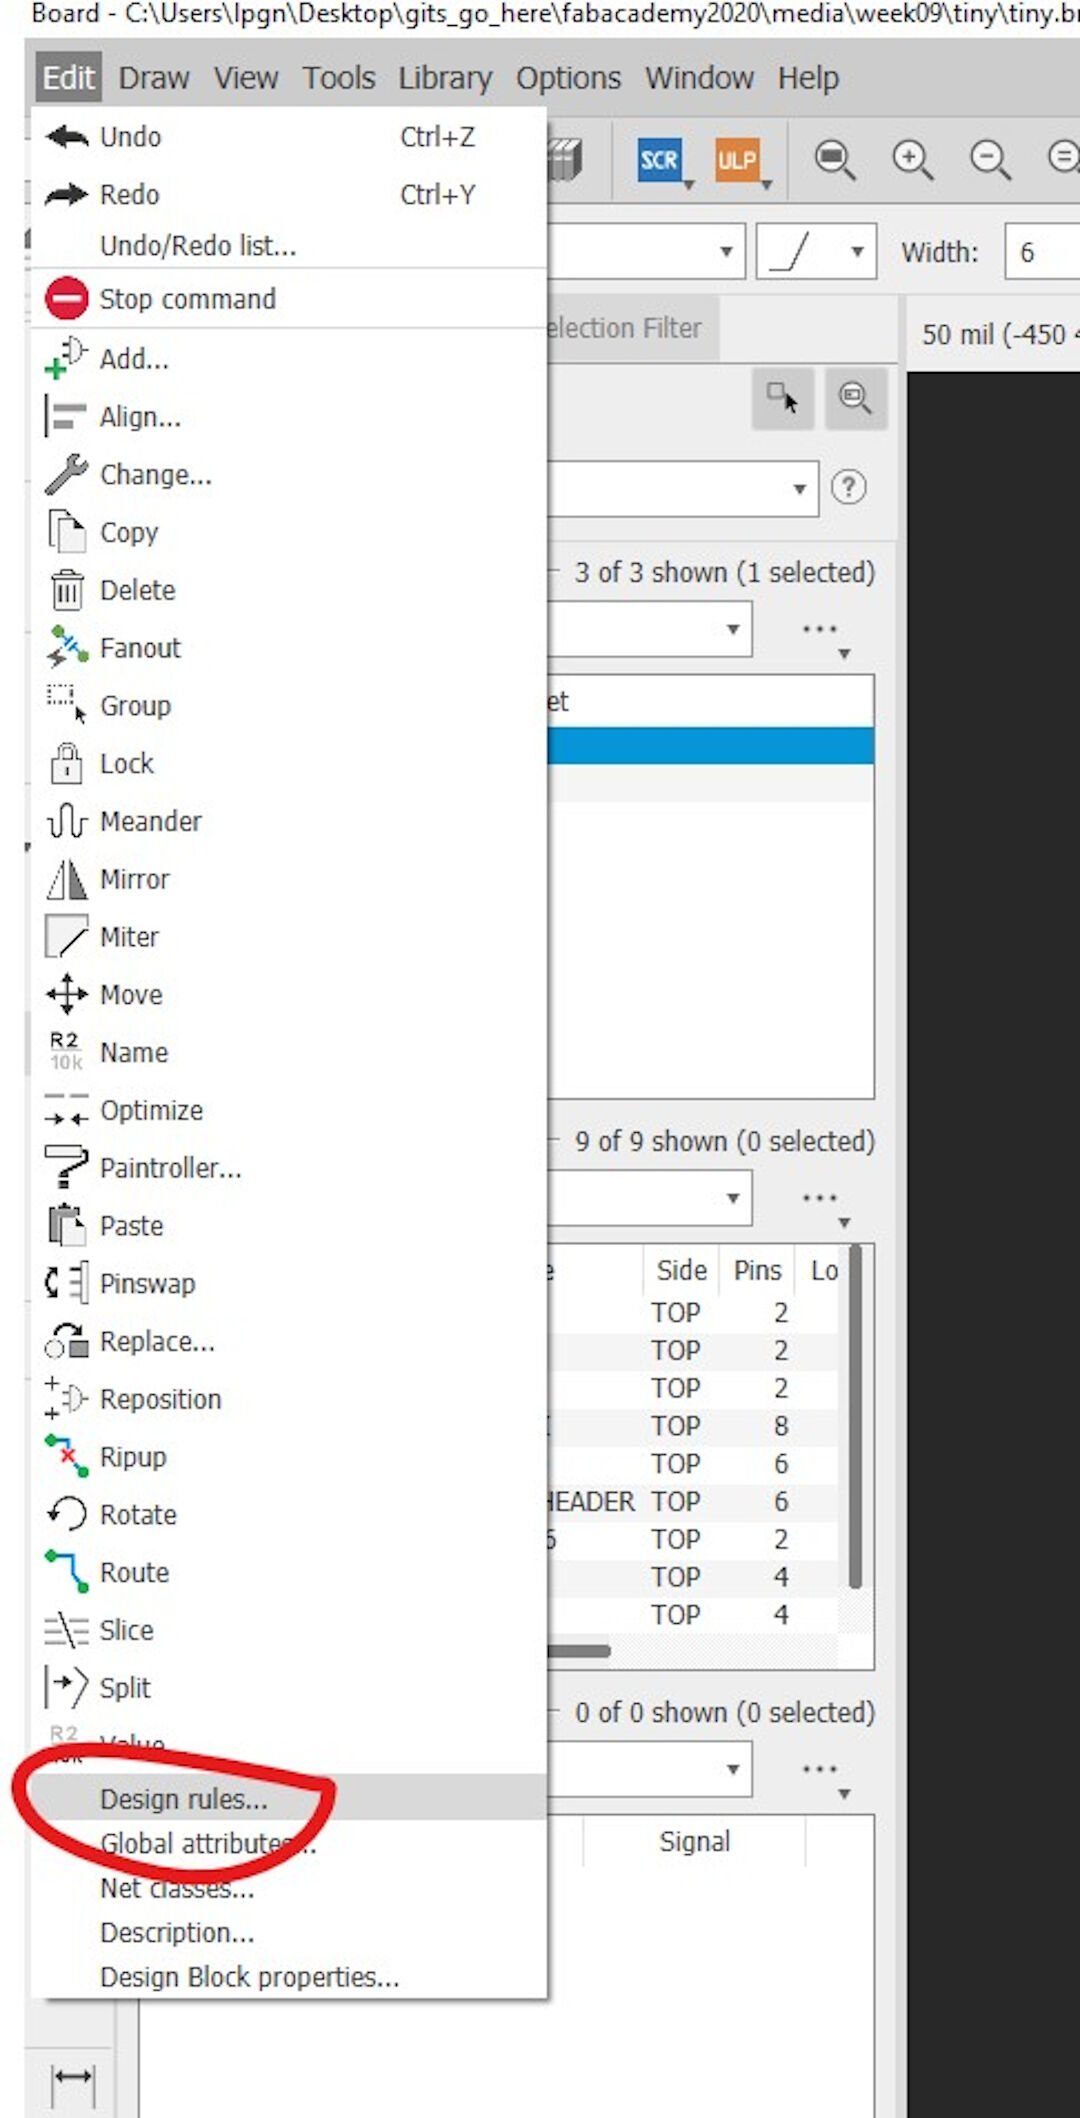The height and width of the screenshot is (2118, 1080).
Task: Run a script via SCR icon
Action: pyautogui.click(x=659, y=160)
